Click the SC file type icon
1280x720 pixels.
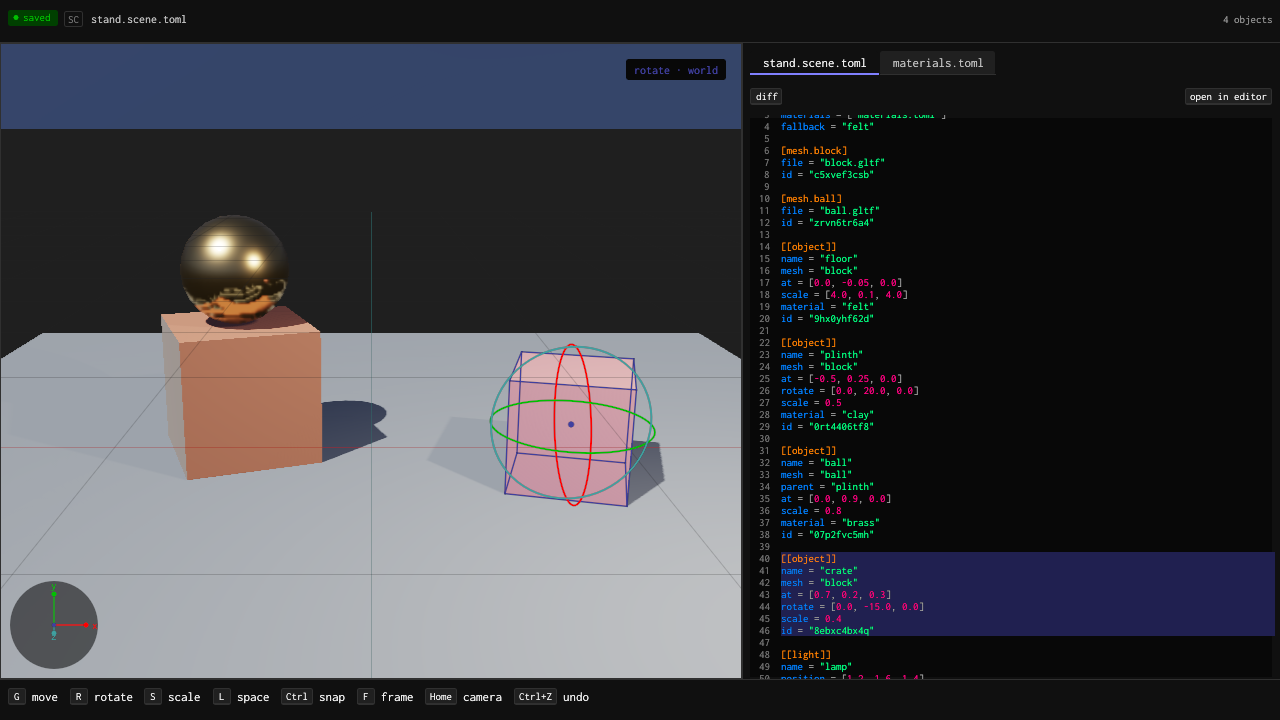point(73,19)
